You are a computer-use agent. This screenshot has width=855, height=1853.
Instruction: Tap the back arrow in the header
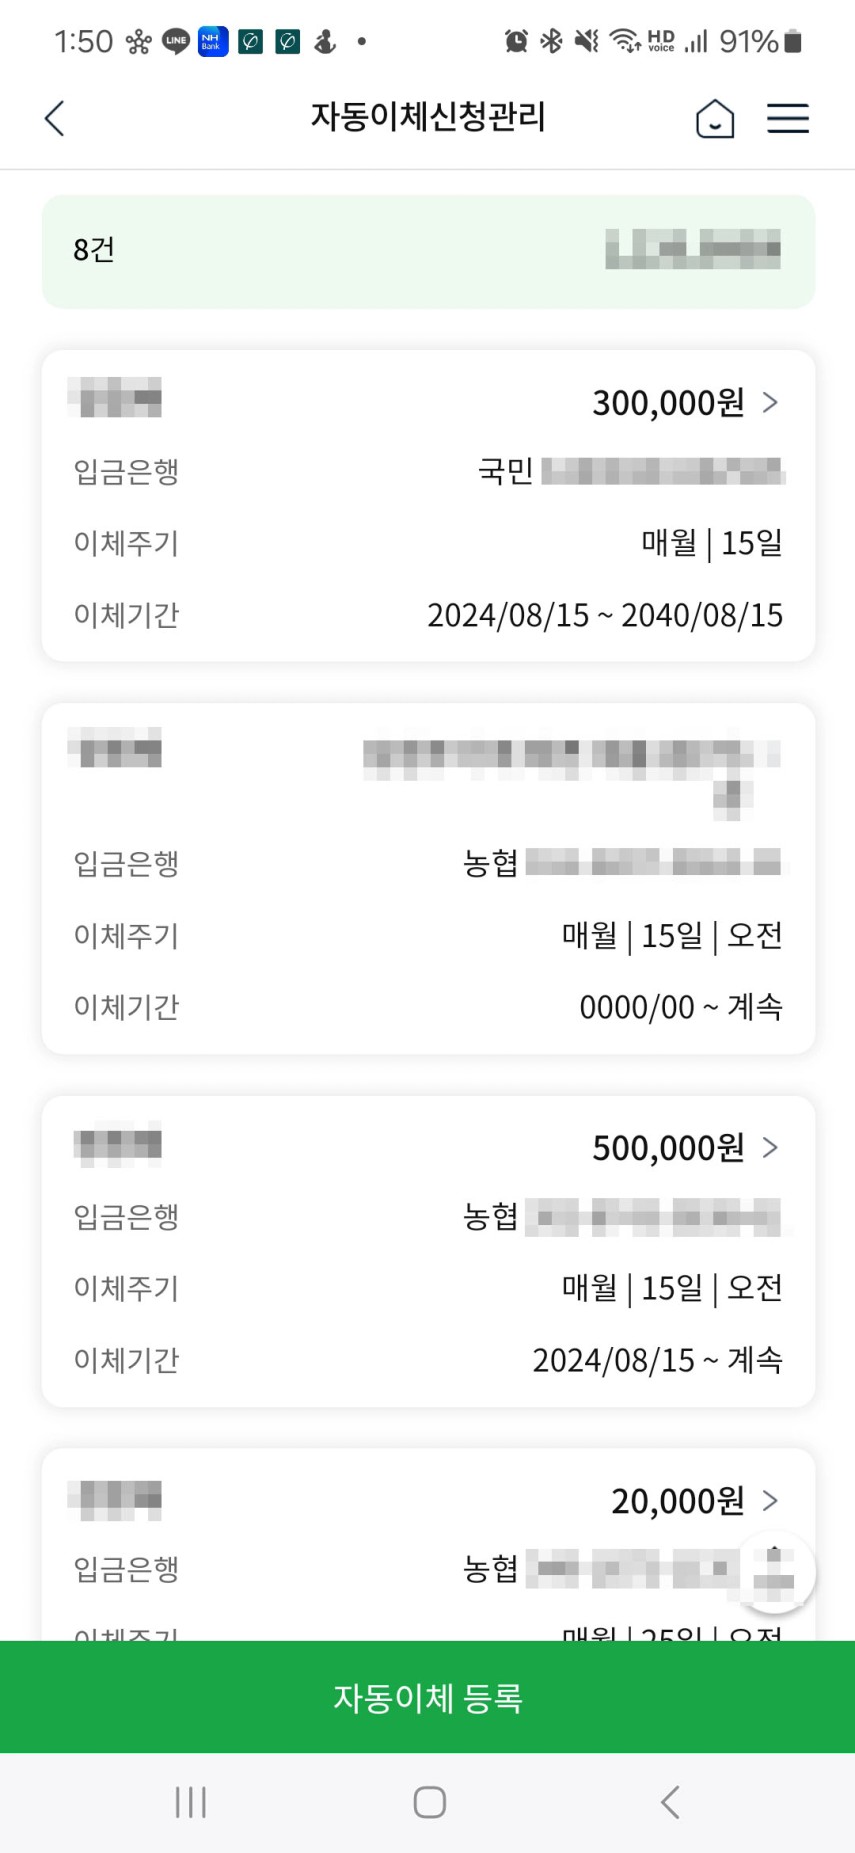[x=55, y=118]
